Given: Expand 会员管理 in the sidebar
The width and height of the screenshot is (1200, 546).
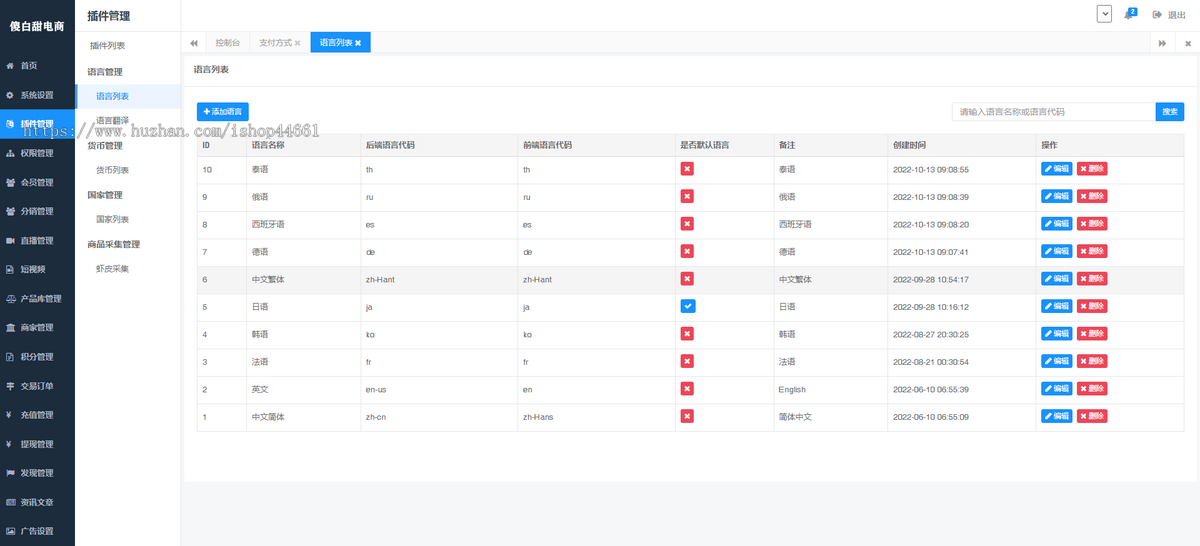Looking at the screenshot, I should tap(37, 182).
